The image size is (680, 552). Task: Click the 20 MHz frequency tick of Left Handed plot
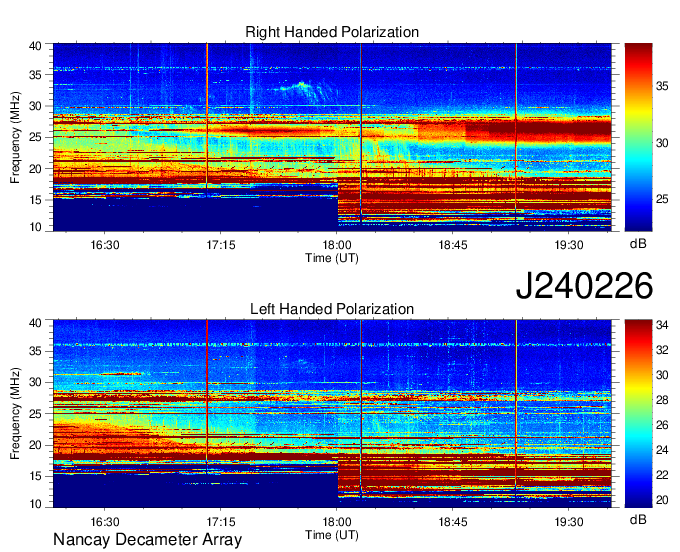pyautogui.click(x=35, y=445)
